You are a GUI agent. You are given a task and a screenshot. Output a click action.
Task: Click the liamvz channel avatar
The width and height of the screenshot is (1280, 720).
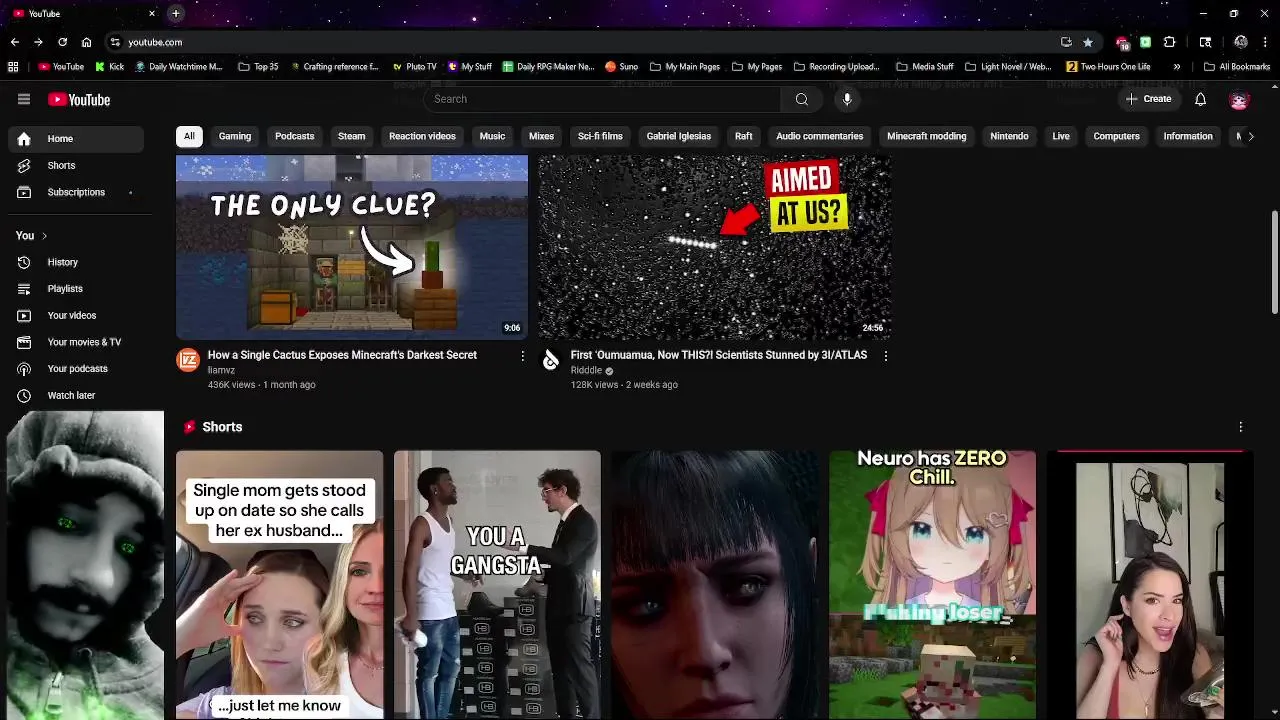pyautogui.click(x=188, y=360)
